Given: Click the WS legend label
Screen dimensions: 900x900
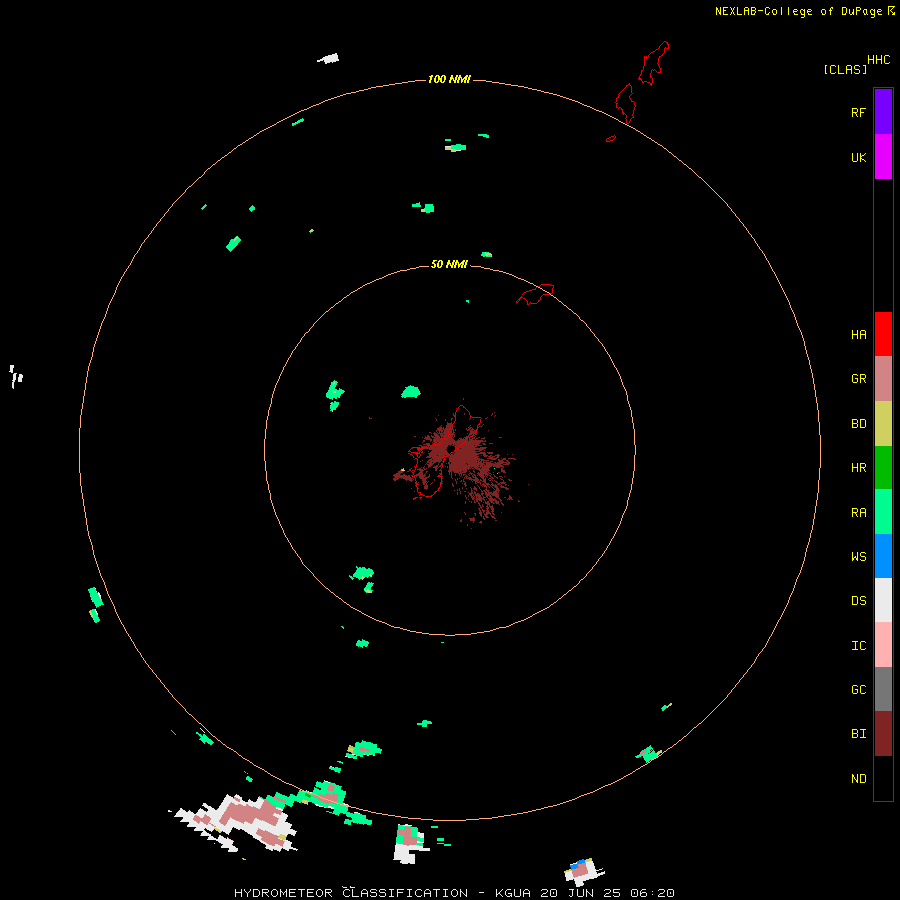Looking at the screenshot, I should coord(858,557).
